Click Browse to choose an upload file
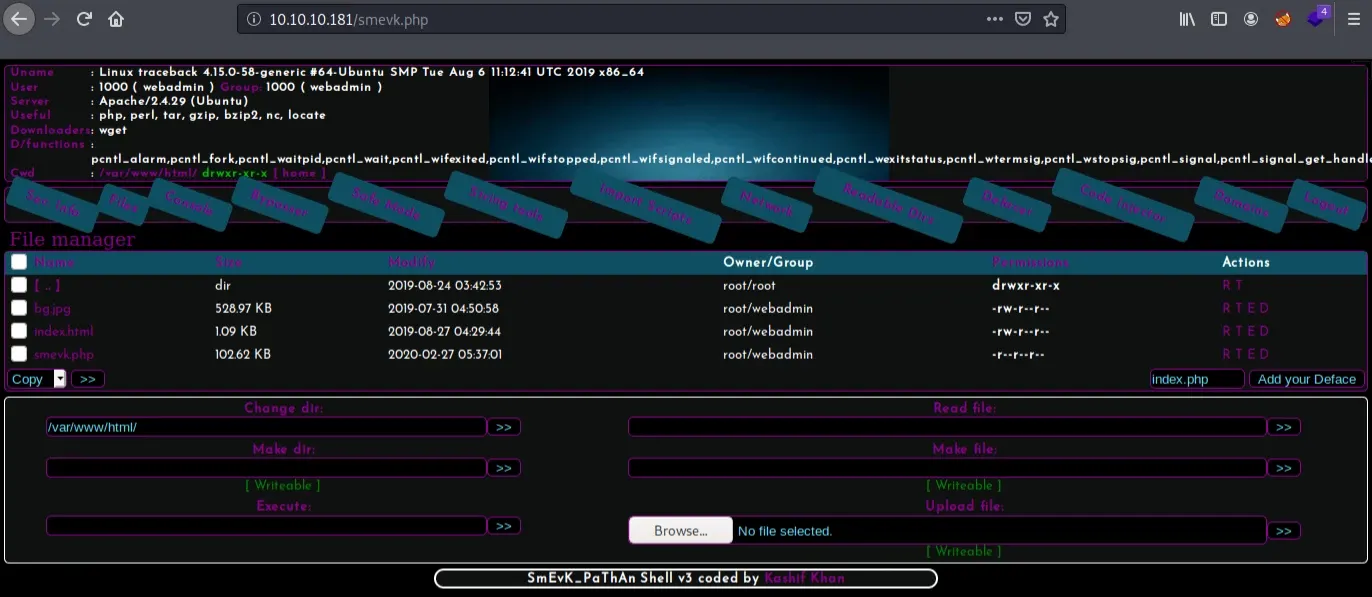Screen dimensions: 1372x597 click(x=680, y=531)
